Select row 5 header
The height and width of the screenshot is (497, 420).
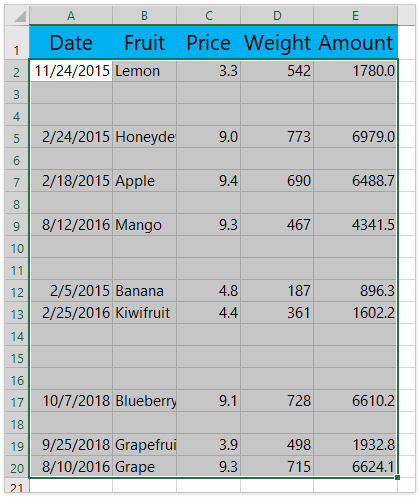point(17,137)
